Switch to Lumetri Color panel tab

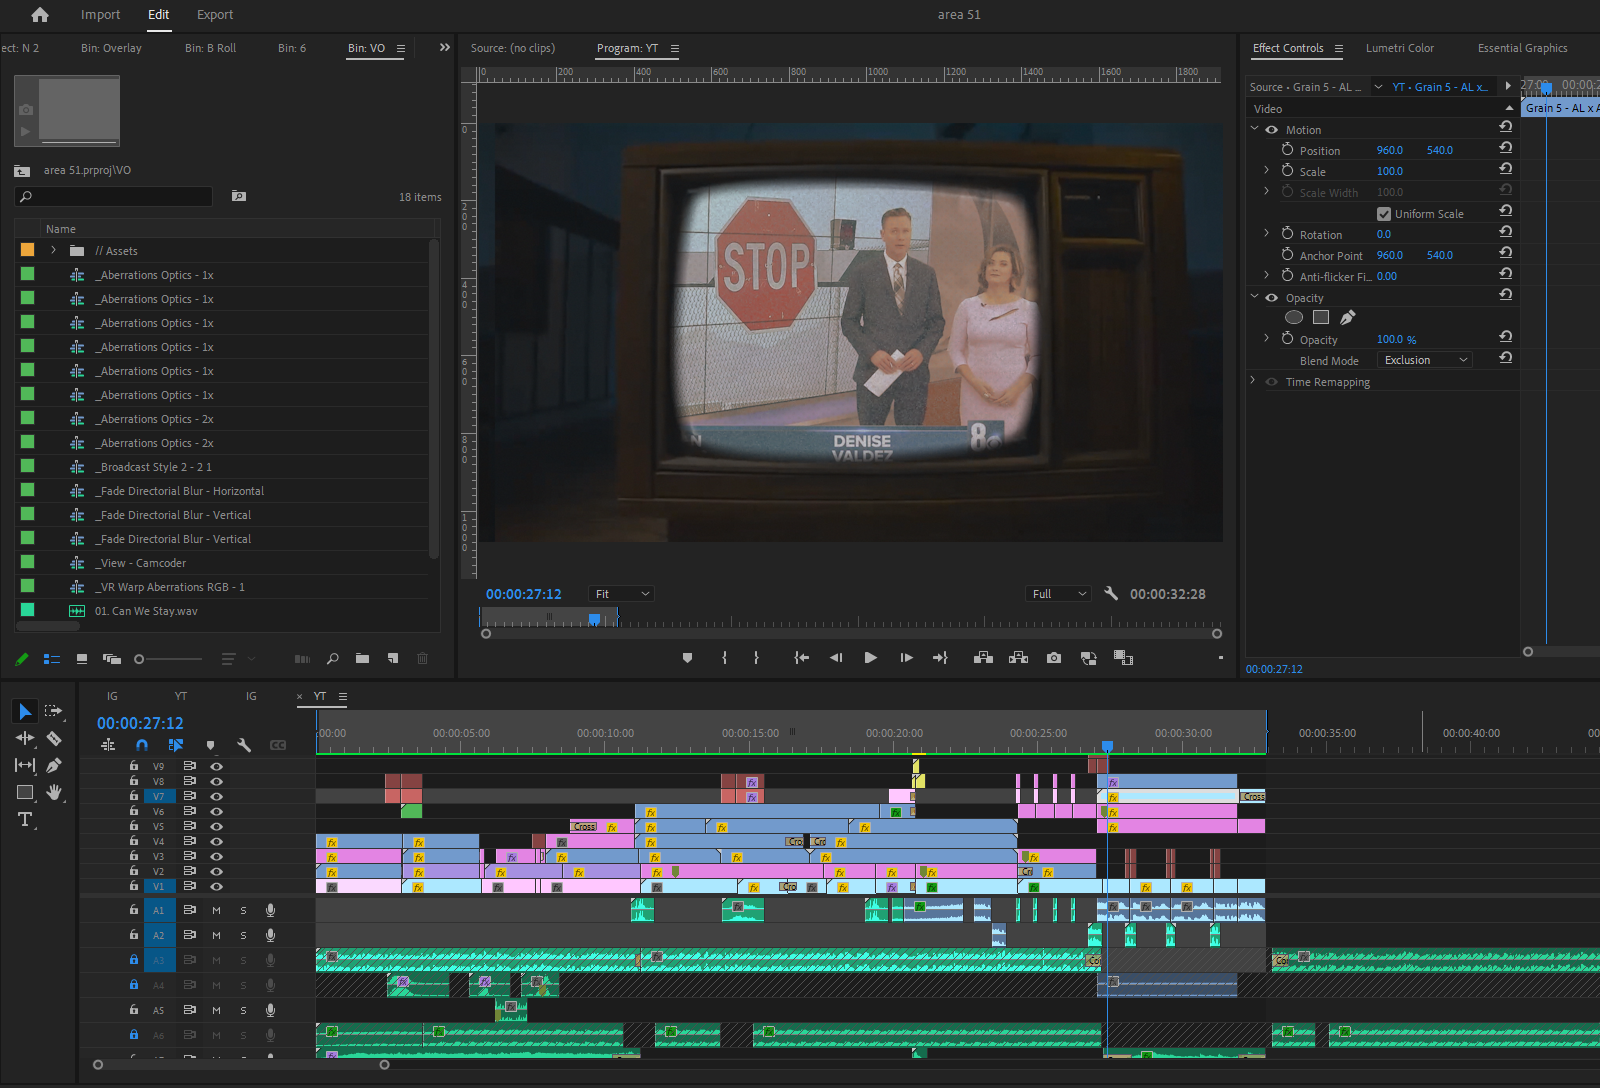pyautogui.click(x=1399, y=48)
